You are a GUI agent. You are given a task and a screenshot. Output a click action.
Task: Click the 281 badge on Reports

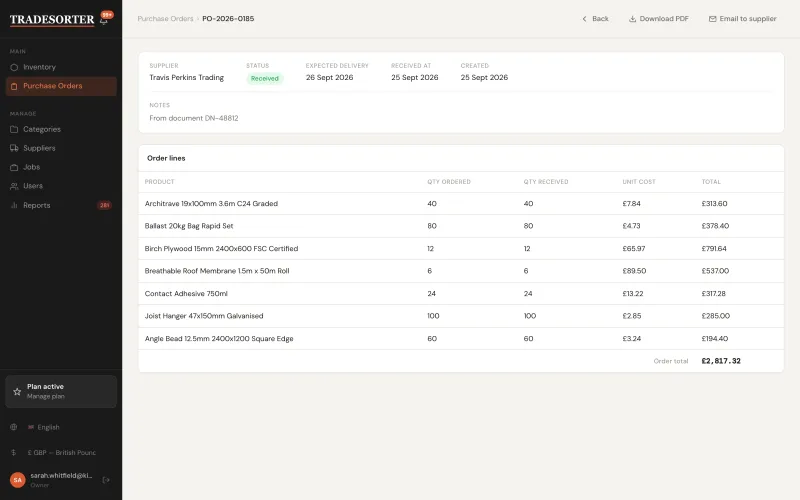point(105,206)
